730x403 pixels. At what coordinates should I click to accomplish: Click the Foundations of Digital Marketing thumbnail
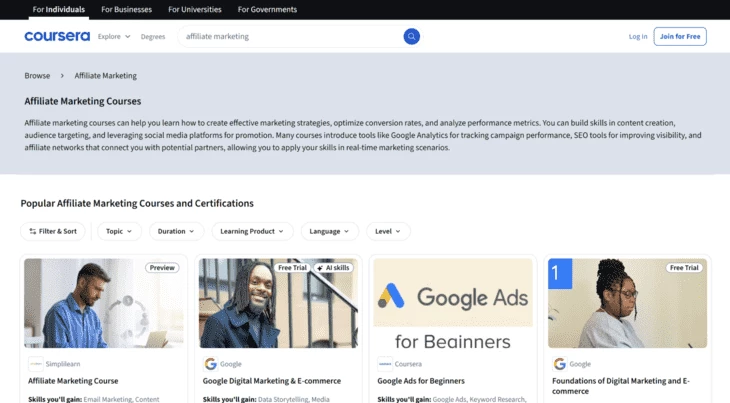pos(628,303)
